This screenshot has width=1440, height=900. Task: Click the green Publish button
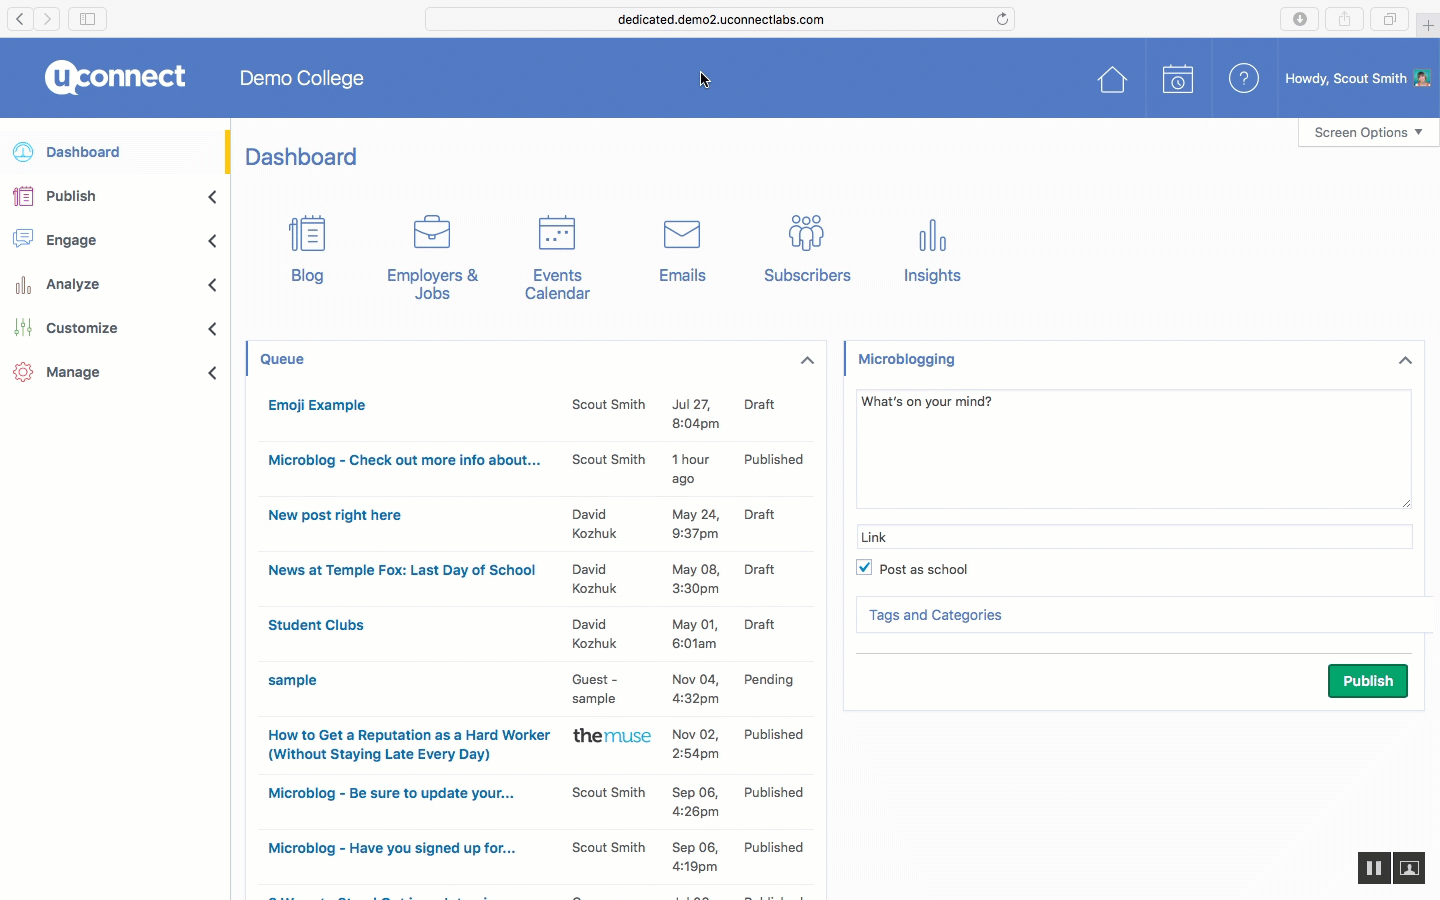point(1367,681)
